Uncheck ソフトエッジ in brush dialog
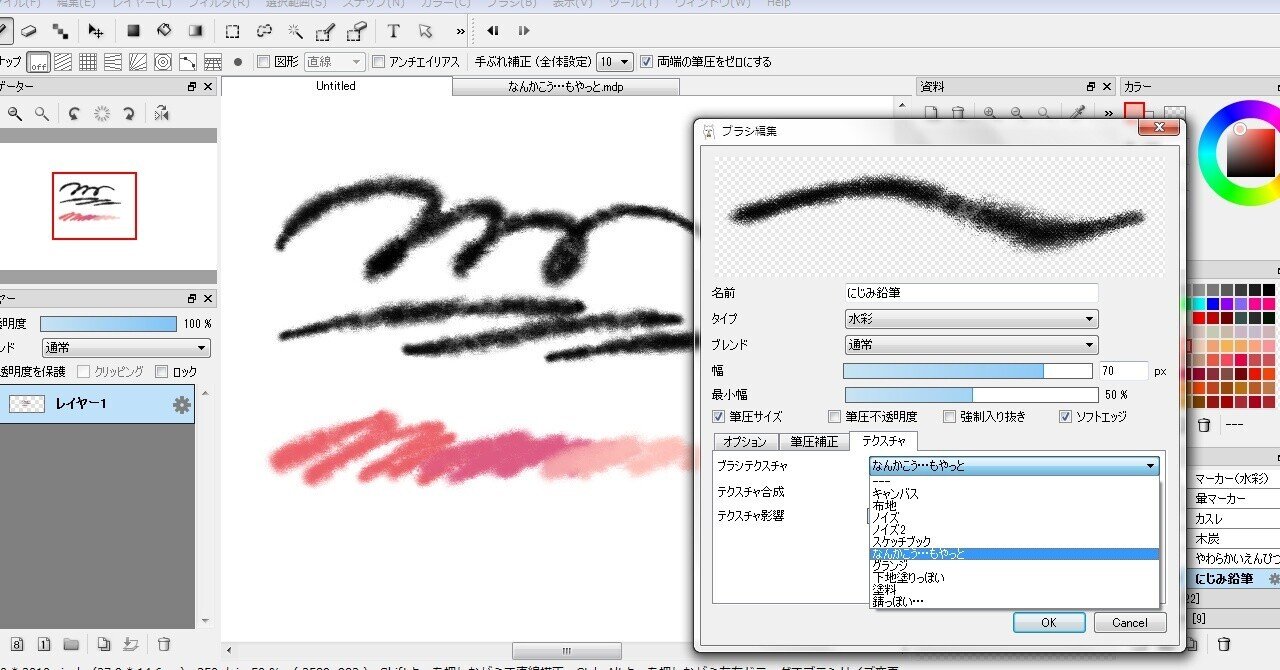 tap(1066, 417)
